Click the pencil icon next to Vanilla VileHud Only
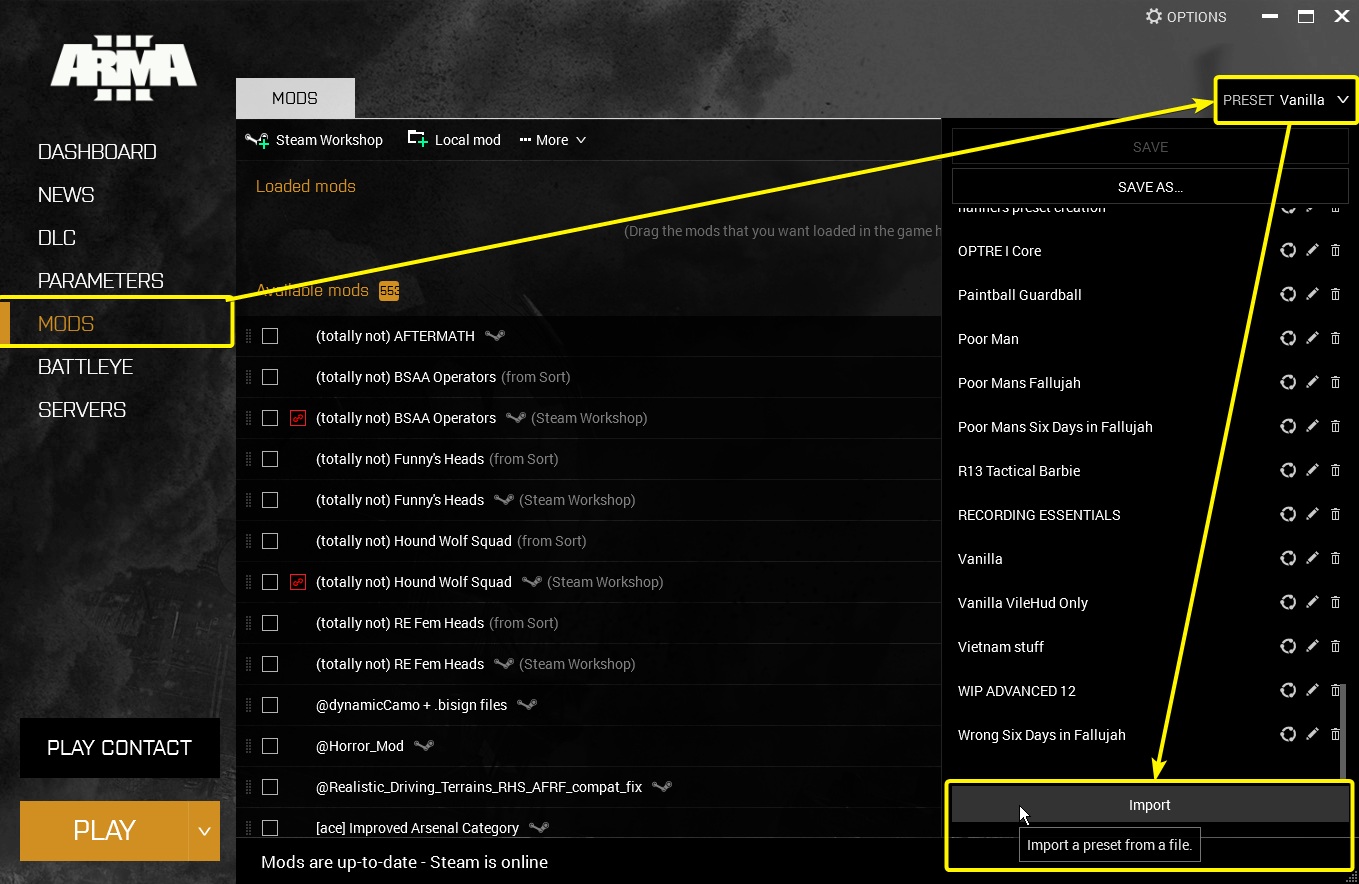The height and width of the screenshot is (884, 1359). (x=1313, y=602)
